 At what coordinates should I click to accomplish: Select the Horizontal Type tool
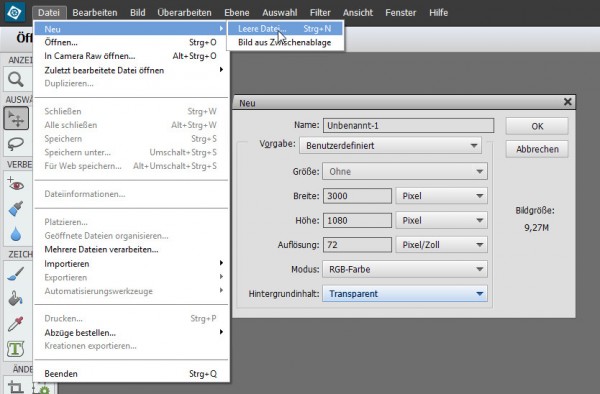click(16, 348)
